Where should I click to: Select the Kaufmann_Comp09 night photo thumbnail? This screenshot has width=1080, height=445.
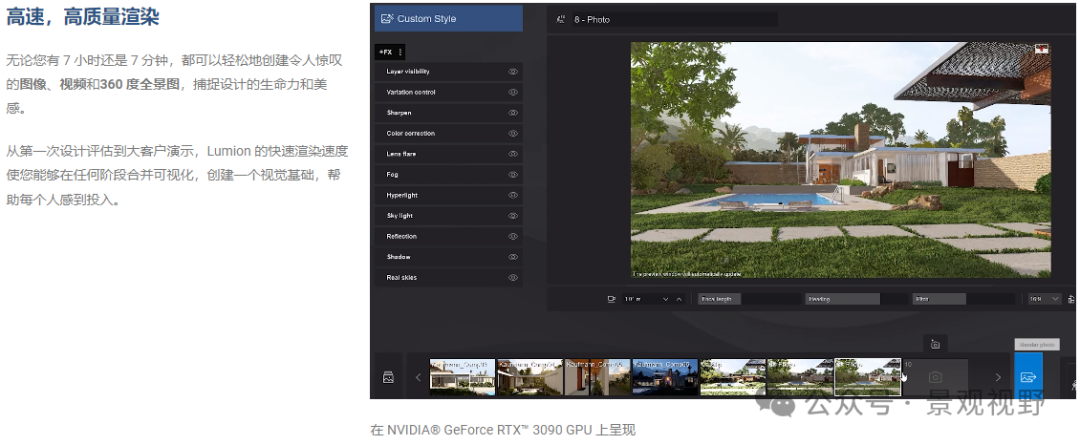point(665,377)
